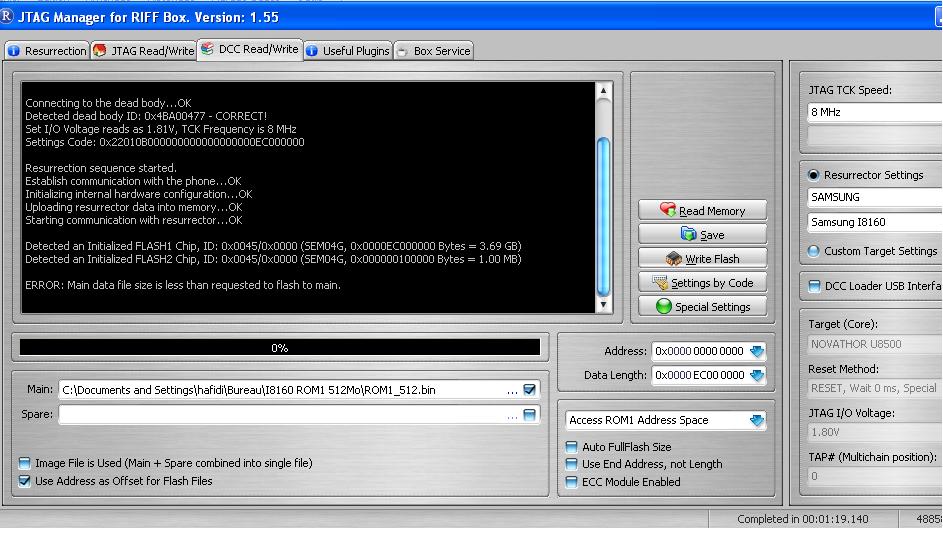Screen dimensions: 943x533
Task: Select Resurrector Settings radio button
Action: pyautogui.click(x=814, y=175)
